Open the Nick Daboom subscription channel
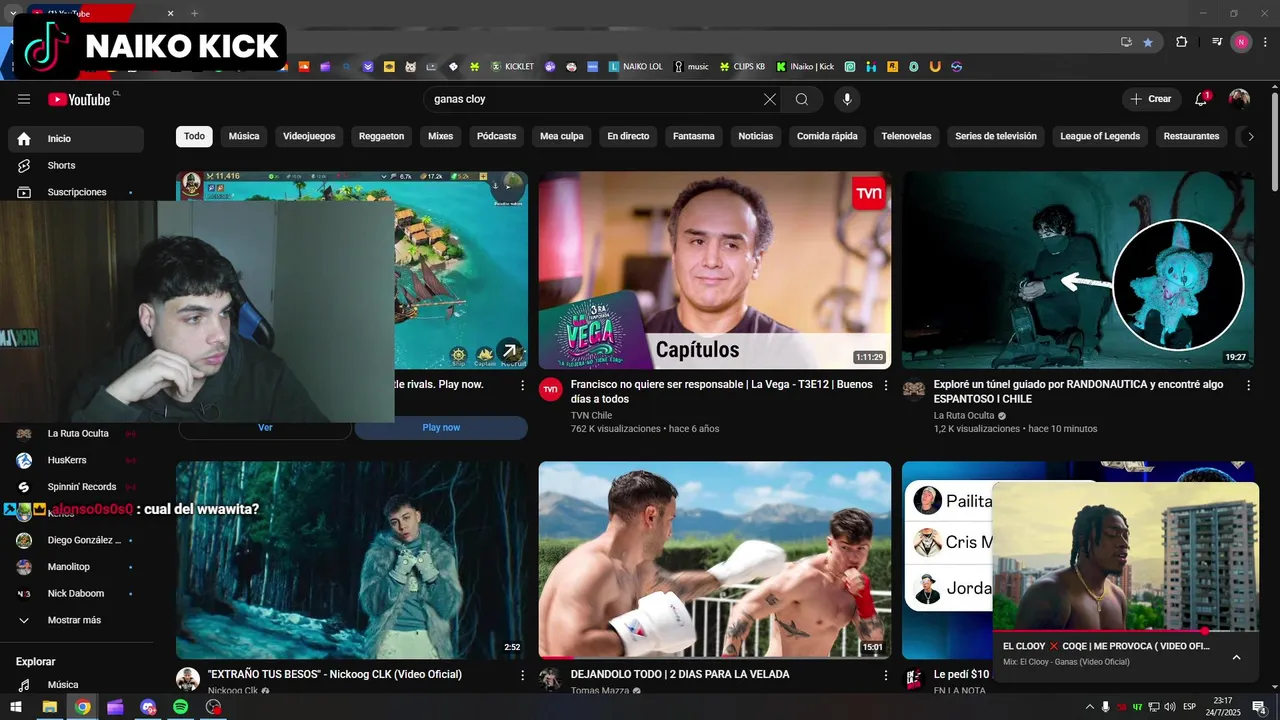The width and height of the screenshot is (1280, 720). point(76,593)
